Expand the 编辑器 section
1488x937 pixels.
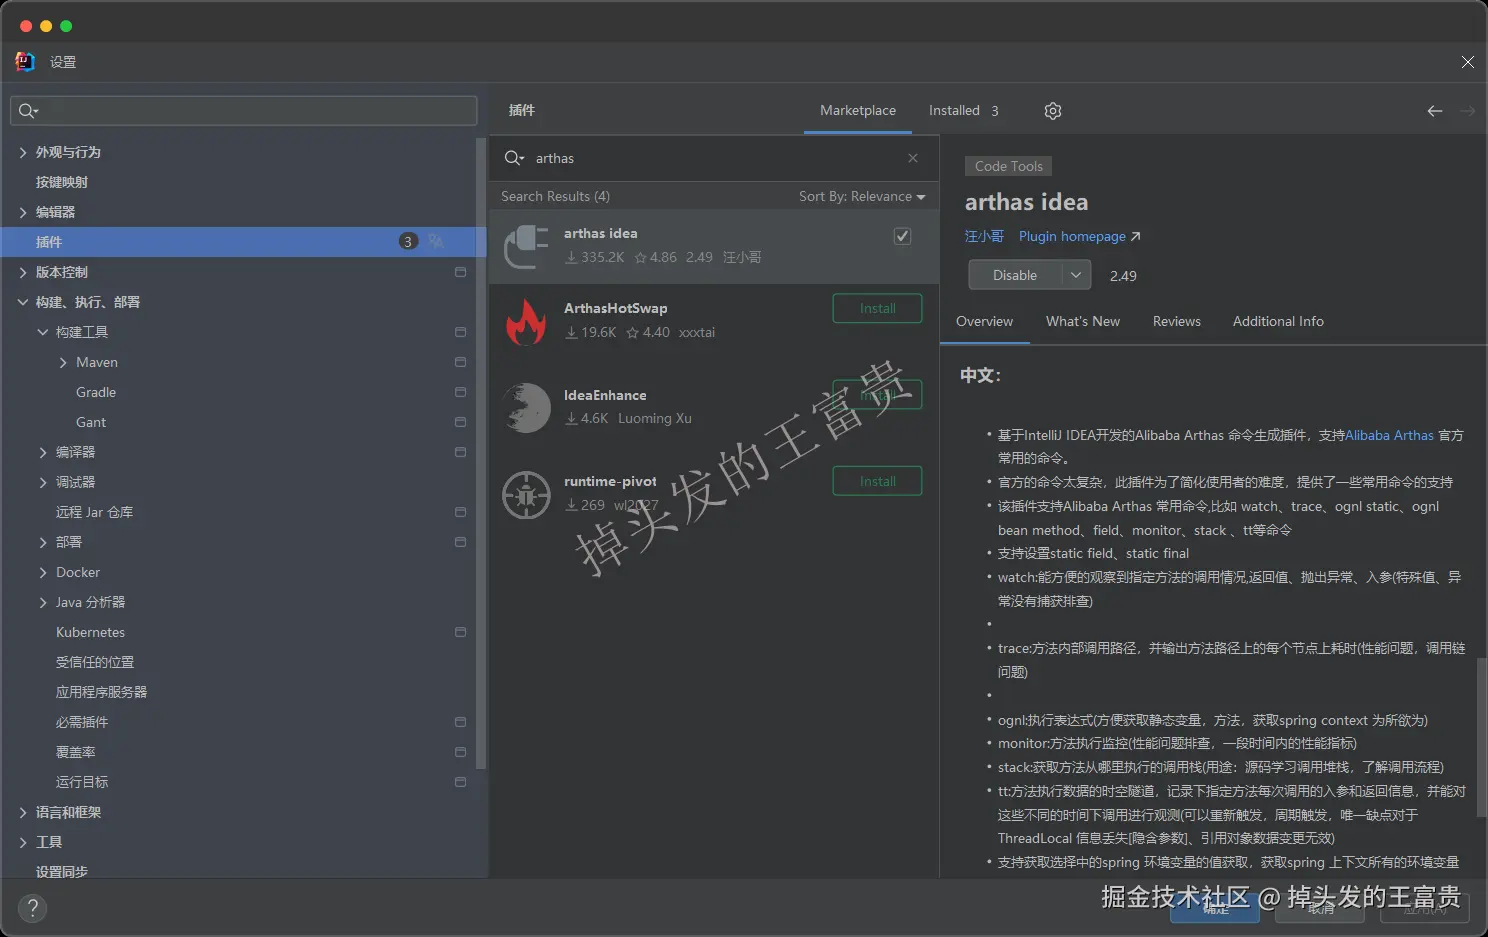point(23,212)
